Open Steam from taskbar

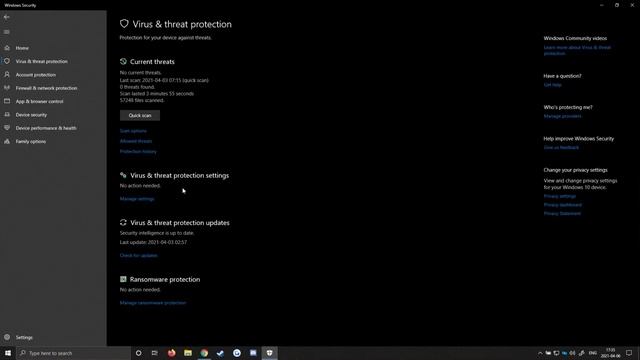220,353
